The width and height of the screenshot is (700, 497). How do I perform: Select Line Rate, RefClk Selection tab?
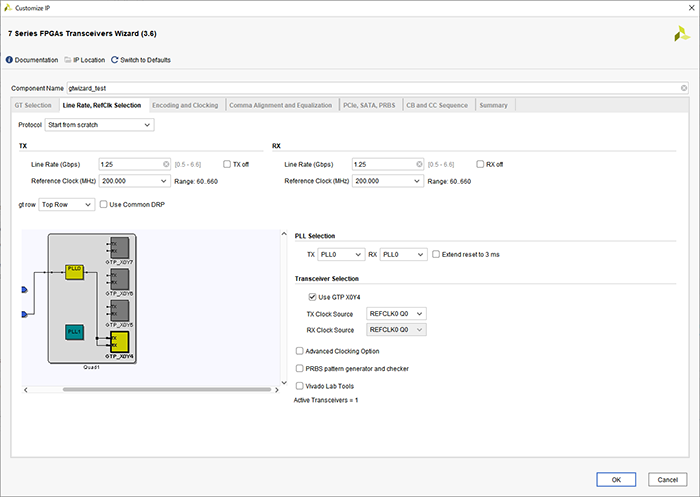click(102, 105)
